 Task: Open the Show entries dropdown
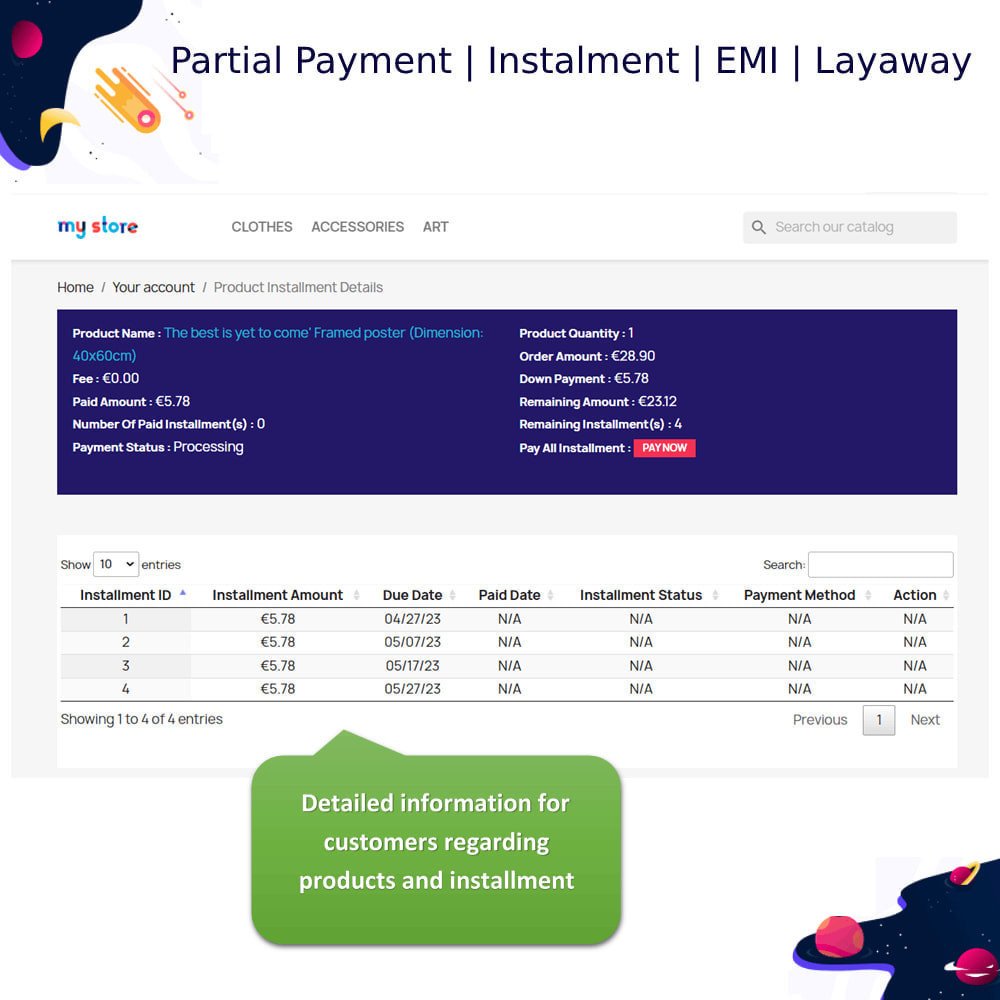[x=116, y=564]
